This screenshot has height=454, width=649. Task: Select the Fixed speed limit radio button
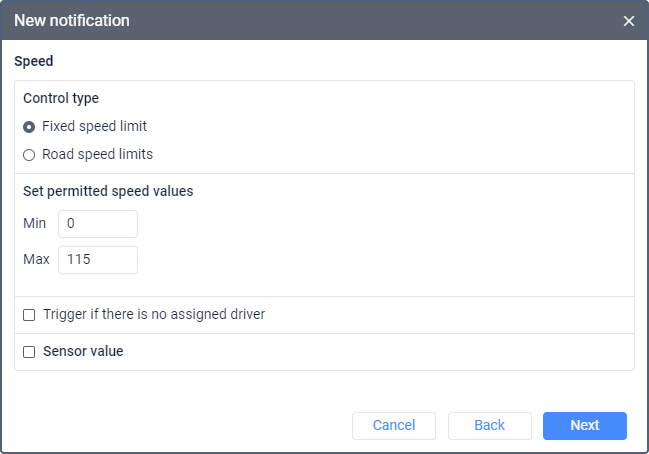click(29, 127)
